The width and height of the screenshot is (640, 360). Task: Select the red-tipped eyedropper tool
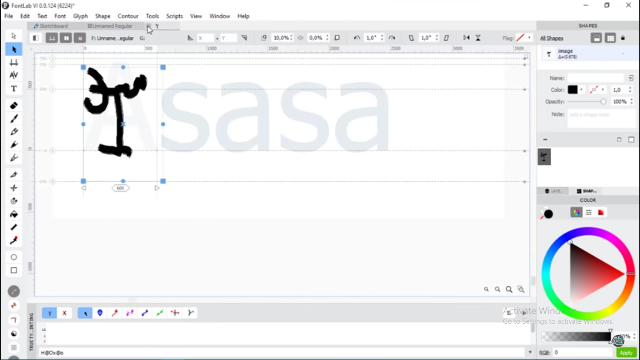[13, 240]
